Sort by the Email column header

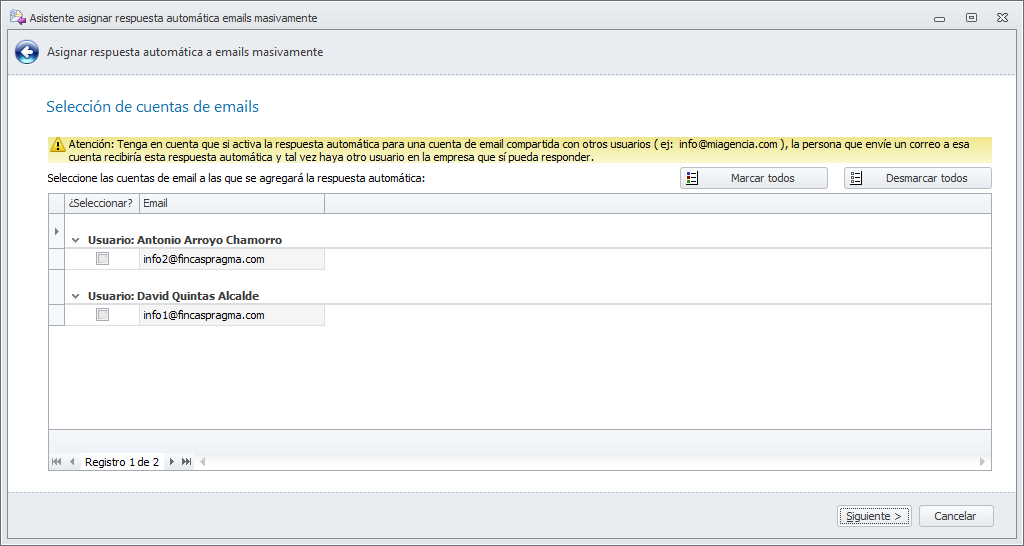(x=231, y=204)
